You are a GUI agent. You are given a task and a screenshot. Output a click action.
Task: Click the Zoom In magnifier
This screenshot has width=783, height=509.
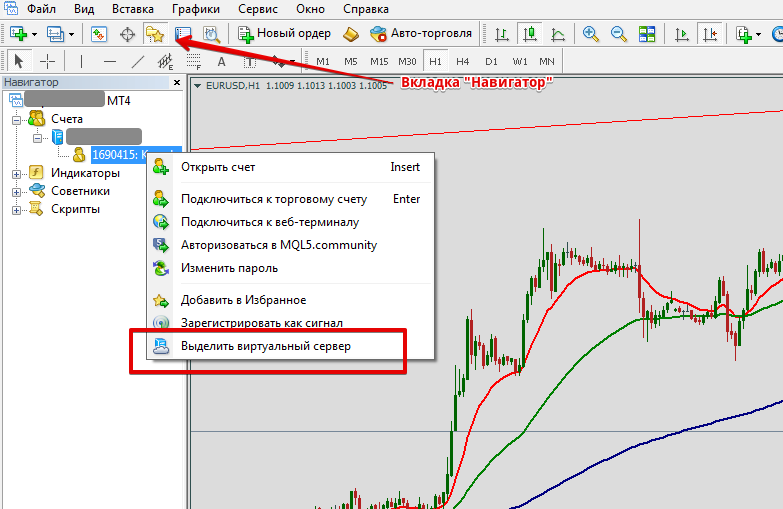(591, 34)
